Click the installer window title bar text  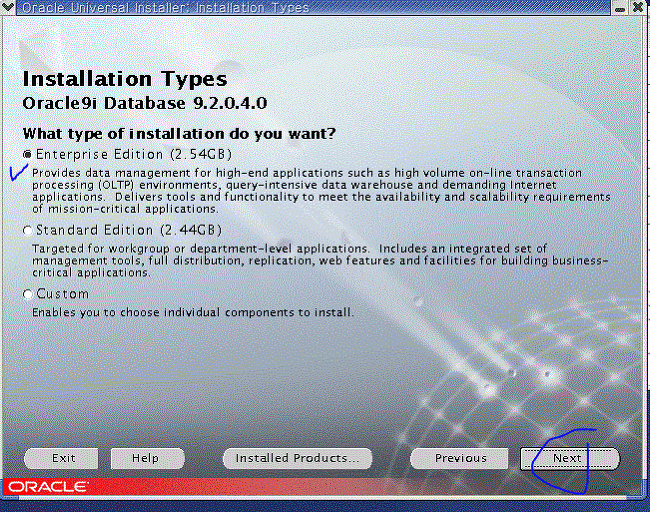[165, 7]
